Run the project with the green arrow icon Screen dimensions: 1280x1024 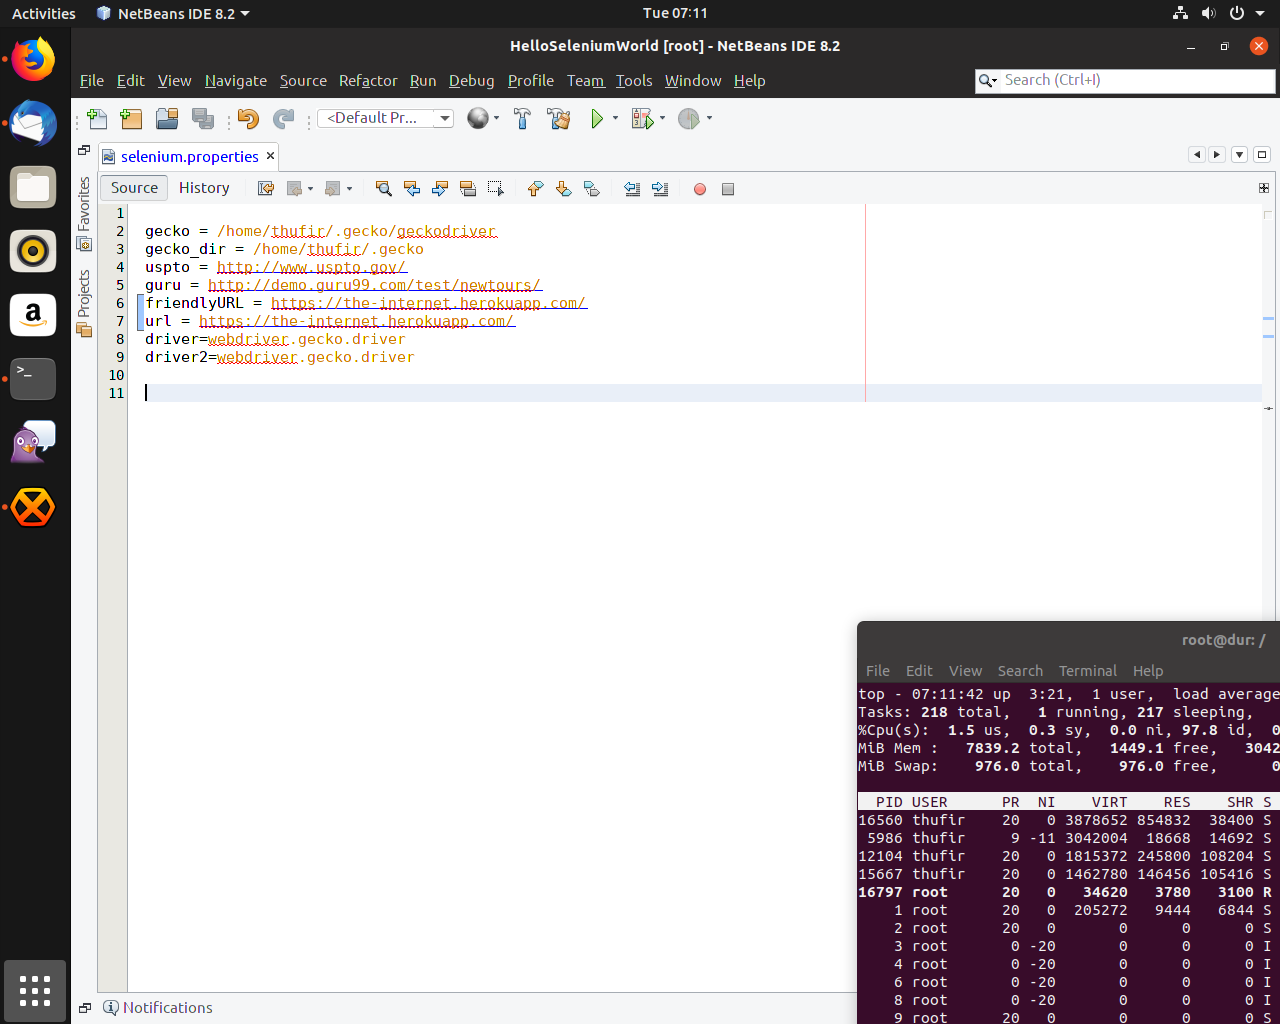(597, 118)
